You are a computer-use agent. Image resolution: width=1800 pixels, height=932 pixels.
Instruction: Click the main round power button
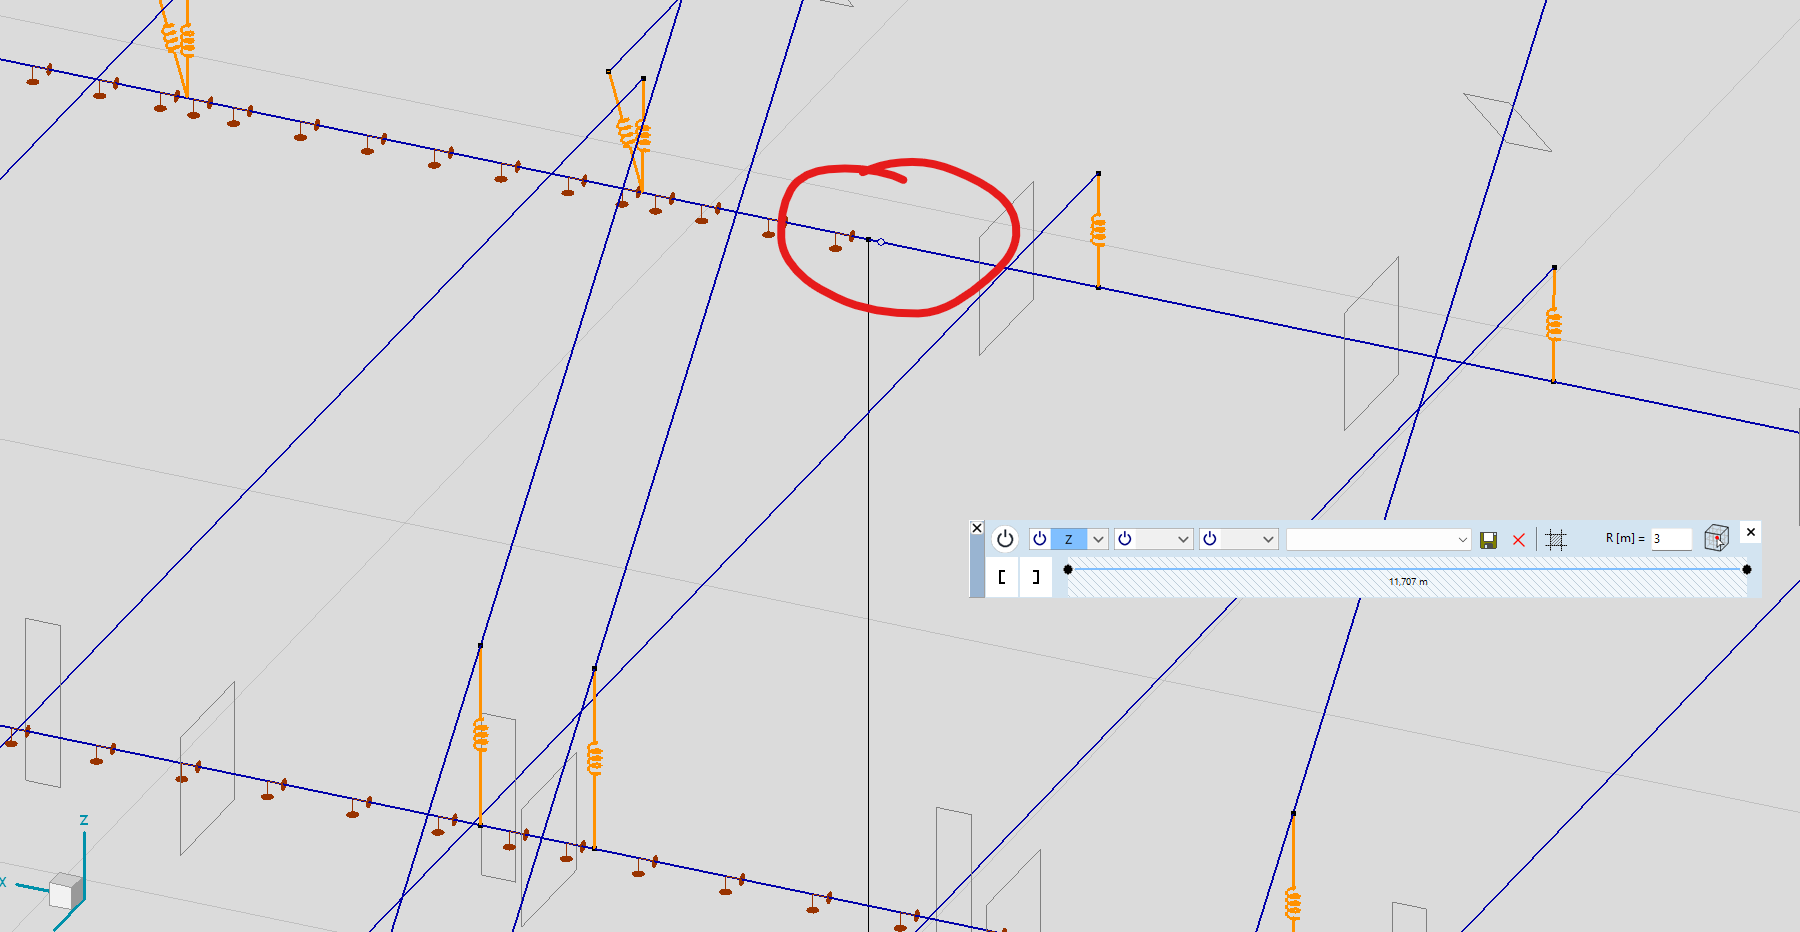coord(1005,539)
